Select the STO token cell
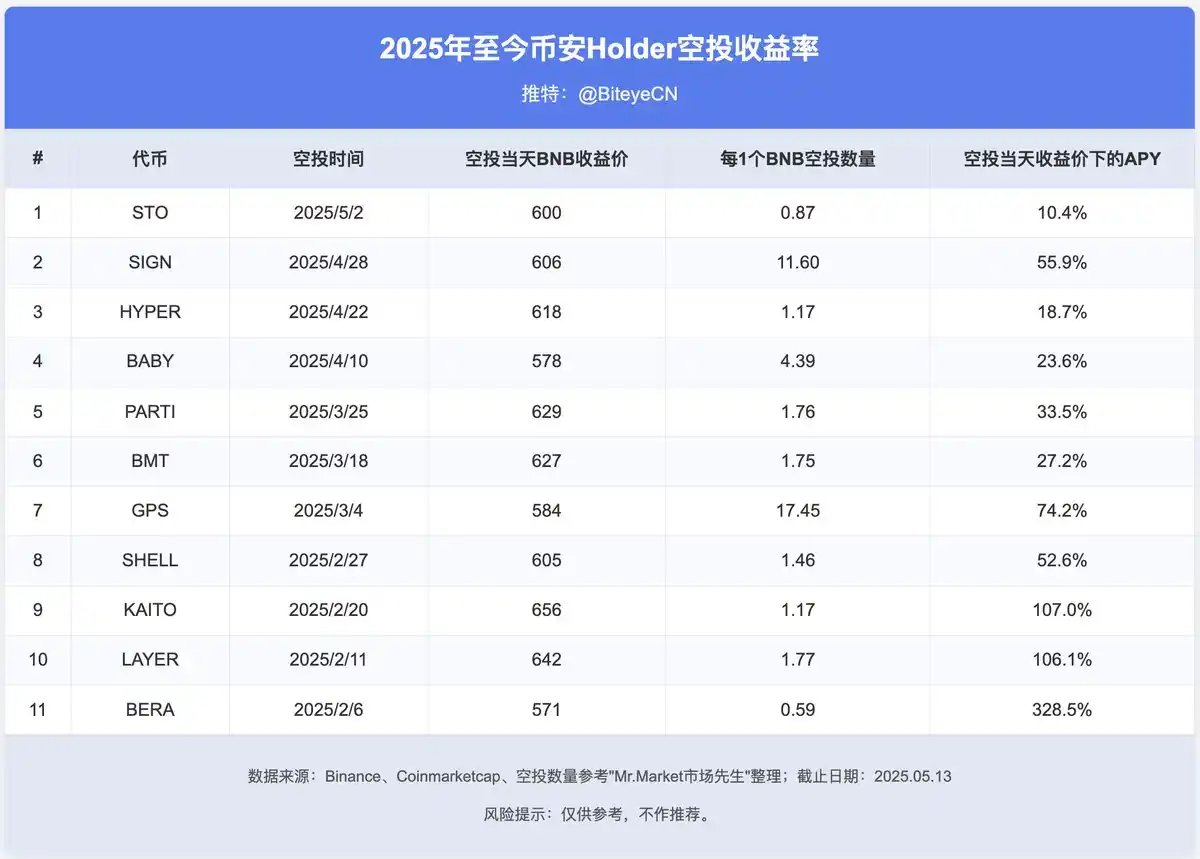Viewport: 1200px width, 859px height. [150, 213]
